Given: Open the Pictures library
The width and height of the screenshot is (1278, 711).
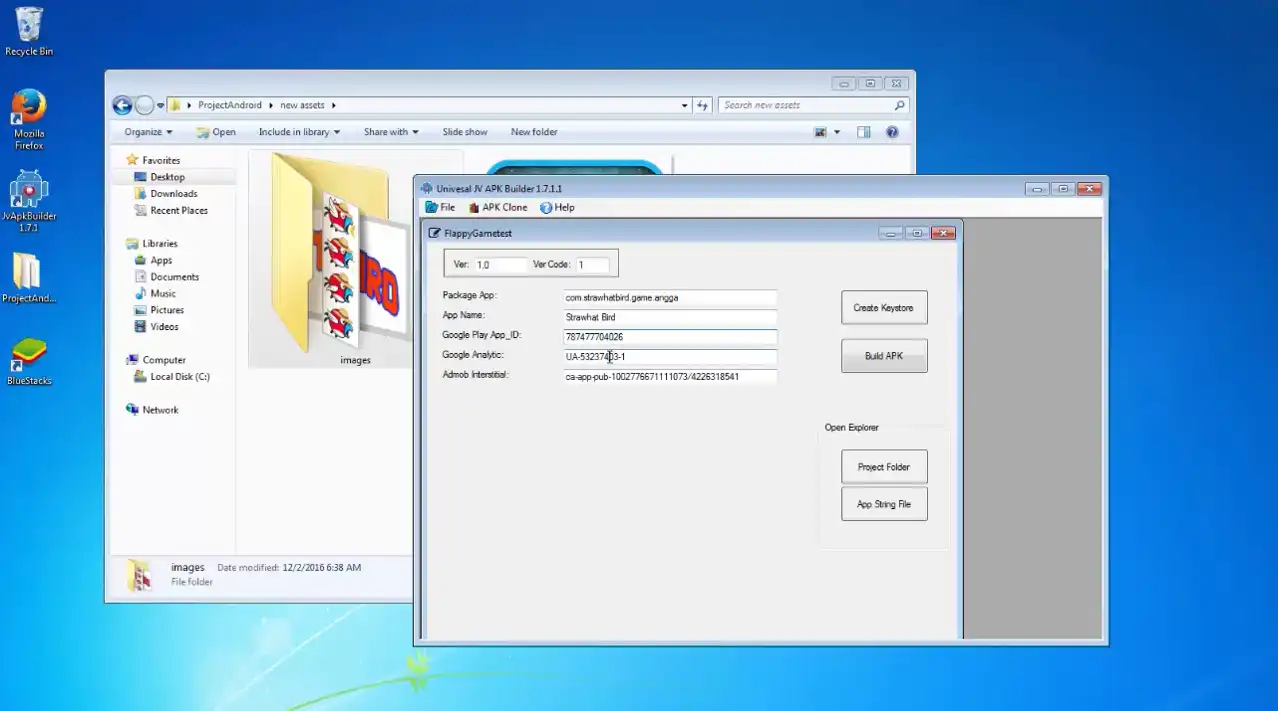Looking at the screenshot, I should (166, 310).
